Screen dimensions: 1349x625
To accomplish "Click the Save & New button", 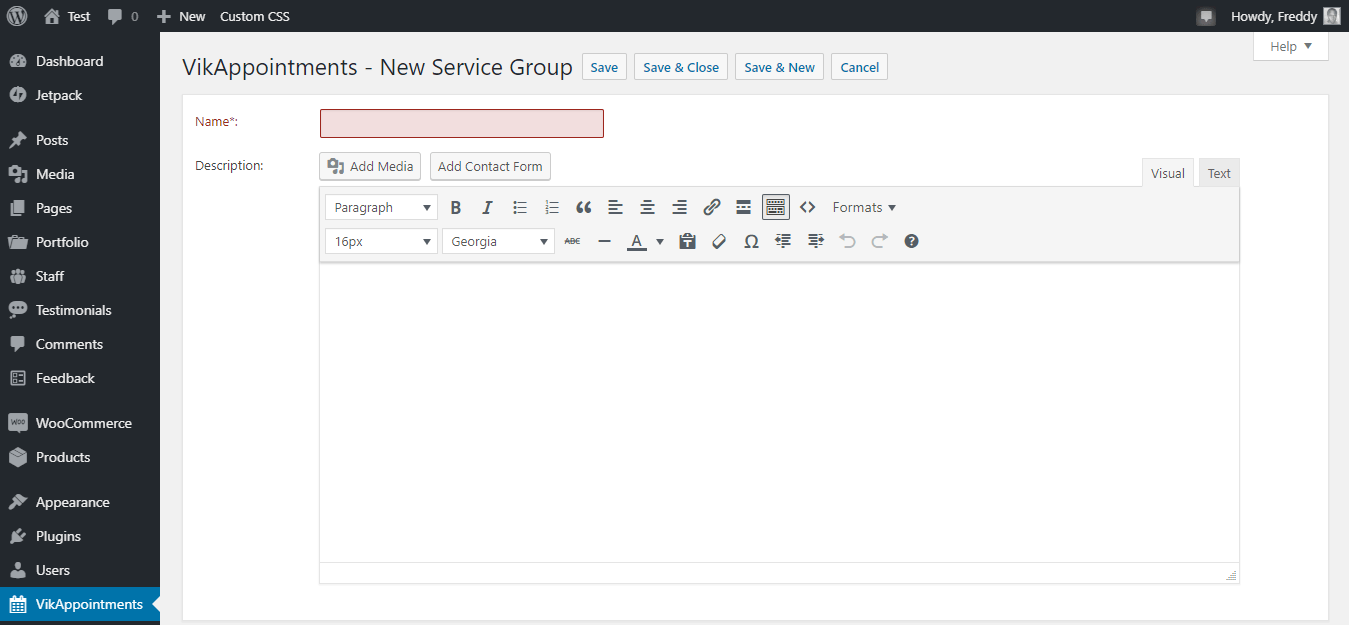I will pyautogui.click(x=779, y=67).
